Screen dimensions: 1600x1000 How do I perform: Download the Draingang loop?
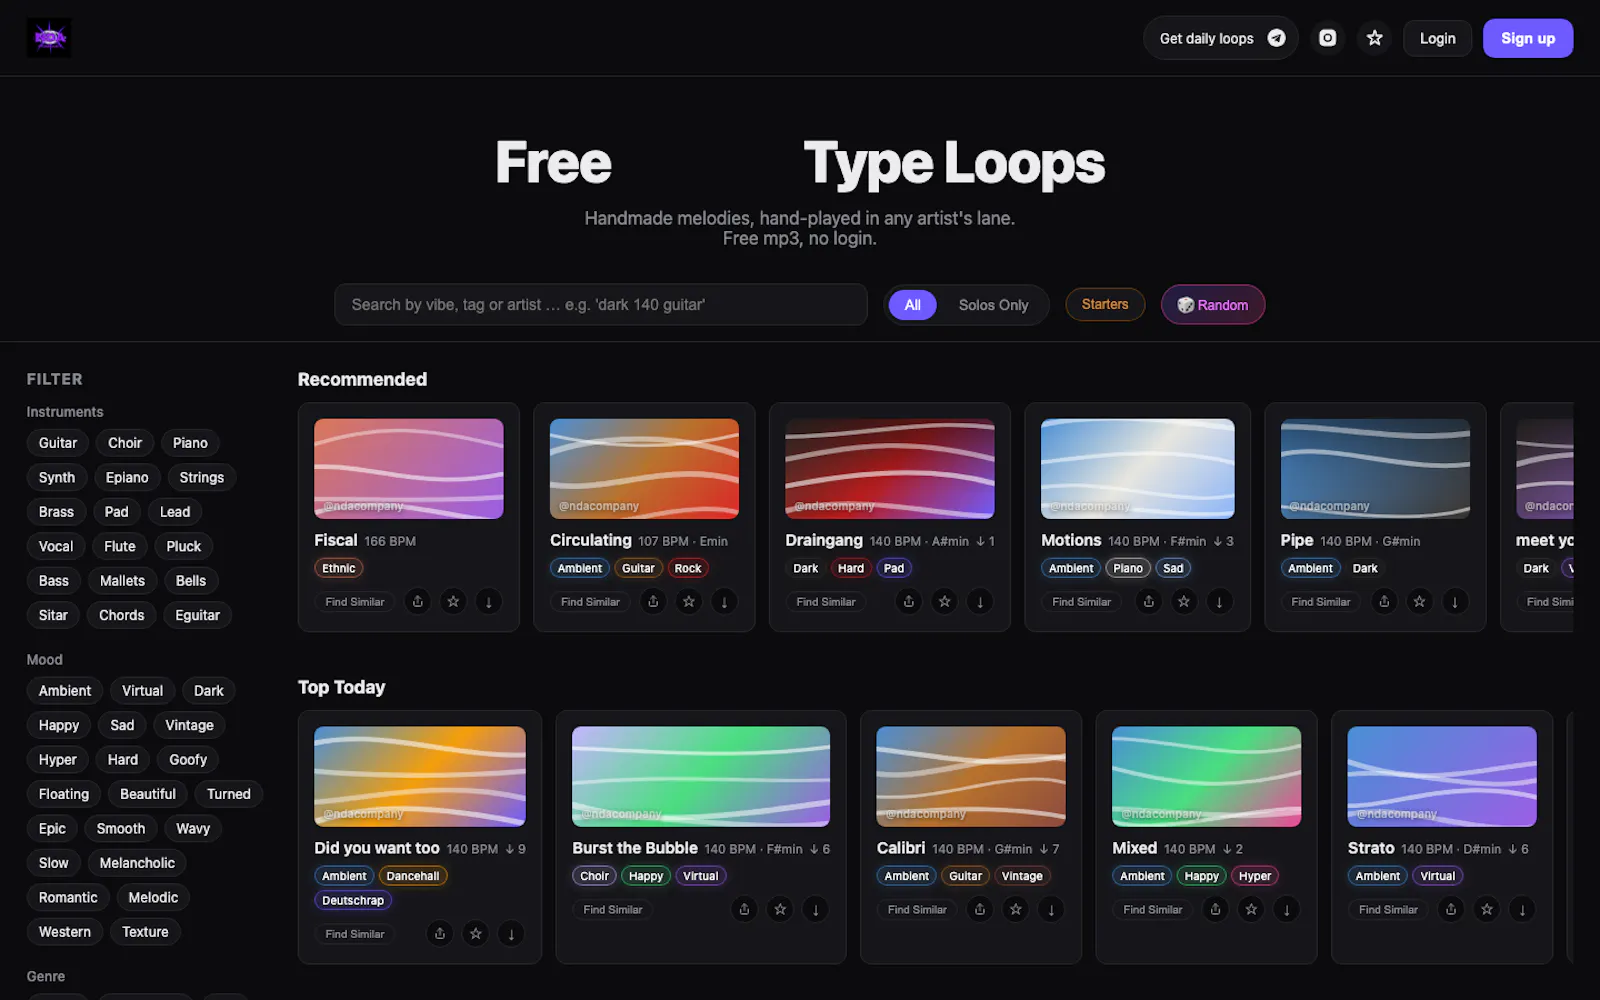(x=980, y=601)
